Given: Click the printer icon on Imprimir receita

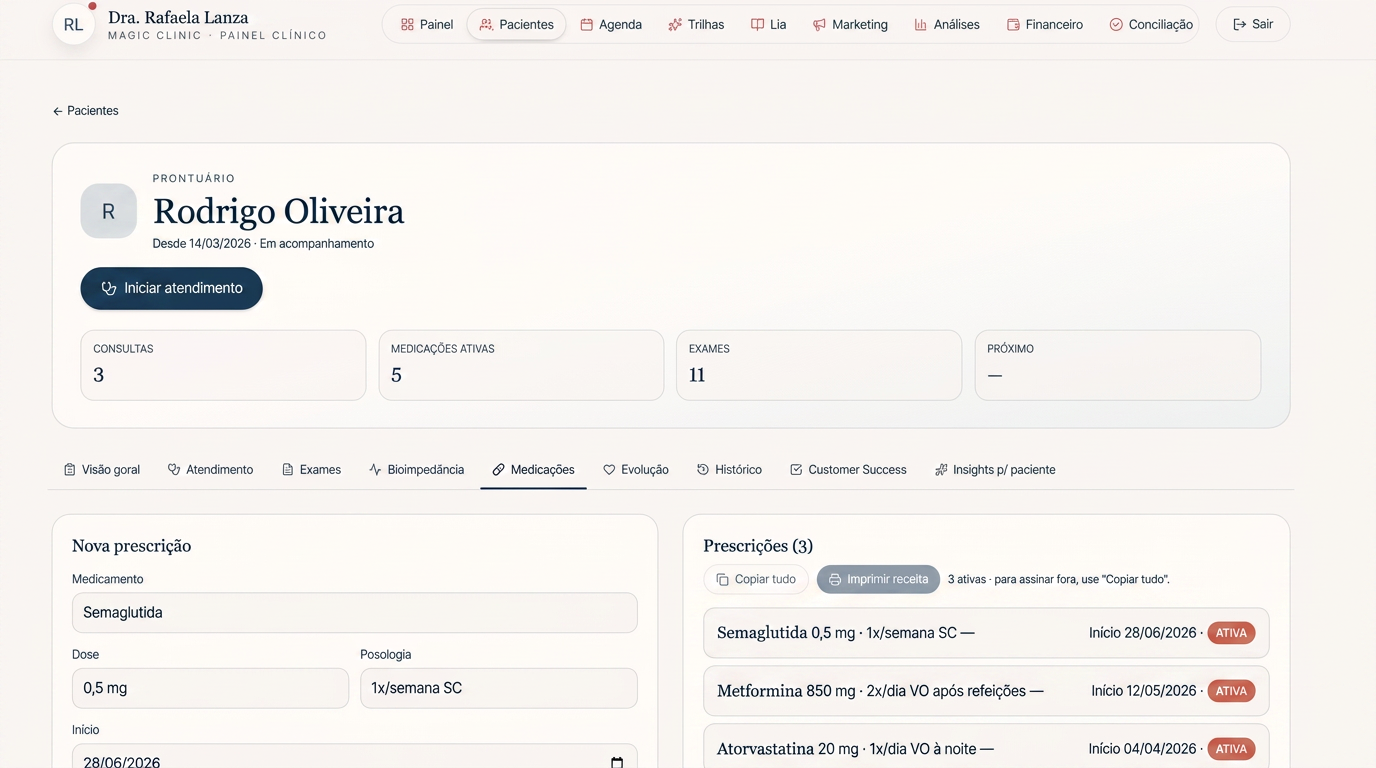Looking at the screenshot, I should coord(835,579).
